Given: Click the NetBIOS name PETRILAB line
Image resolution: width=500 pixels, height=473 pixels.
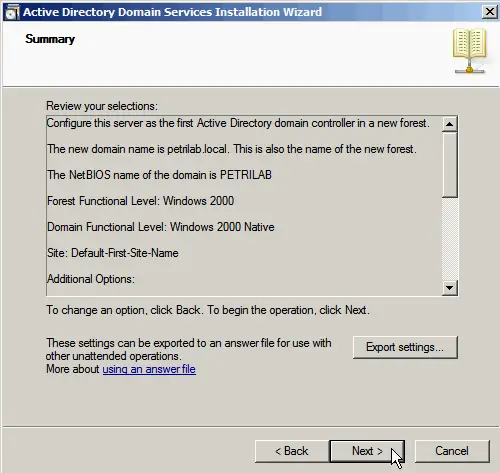Looking at the screenshot, I should click(x=159, y=175).
